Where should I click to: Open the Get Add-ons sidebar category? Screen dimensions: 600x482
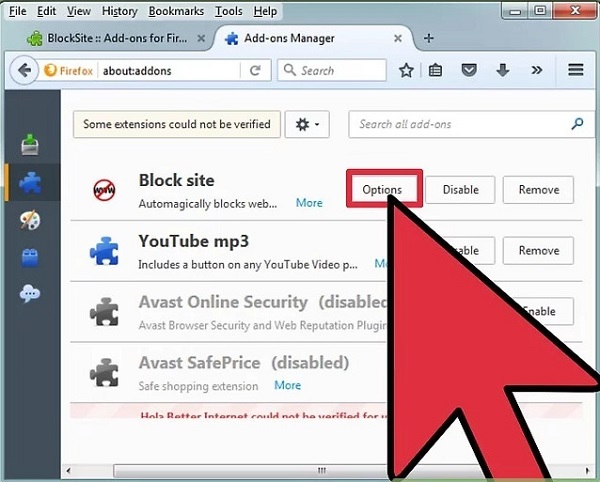[30, 145]
